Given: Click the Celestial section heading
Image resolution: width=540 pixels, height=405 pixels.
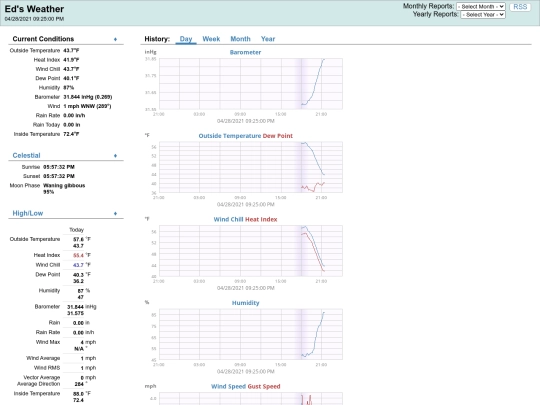Looking at the screenshot, I should [x=27, y=155].
